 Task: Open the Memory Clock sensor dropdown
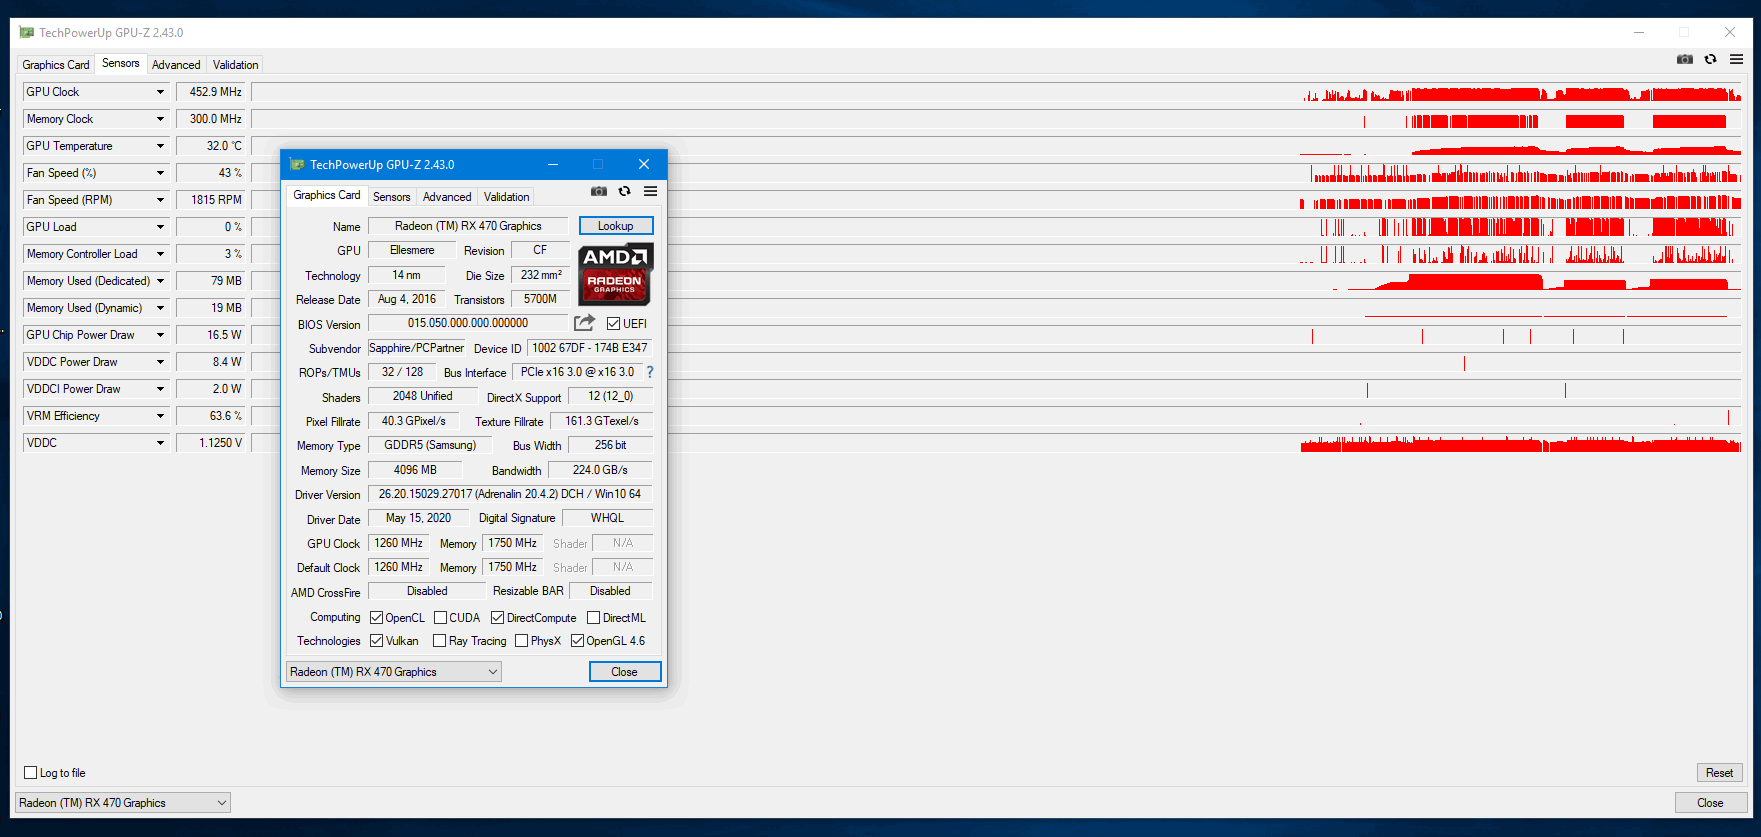coord(160,119)
